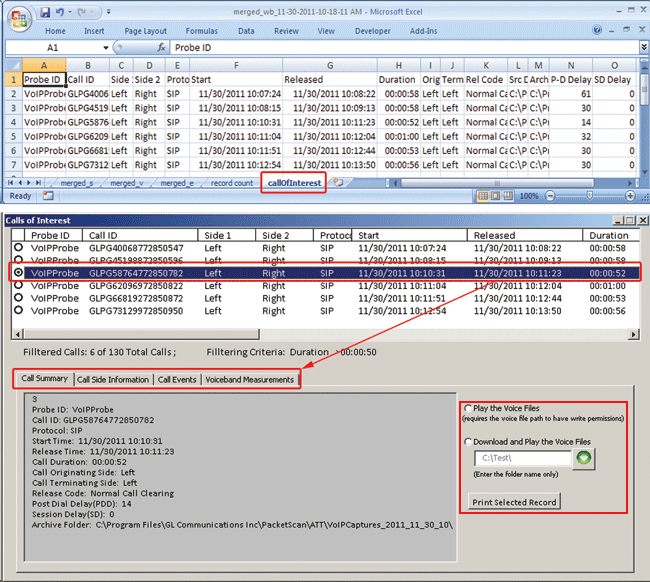
Task: Select Play the Voice Files radio button
Action: [x=468, y=408]
